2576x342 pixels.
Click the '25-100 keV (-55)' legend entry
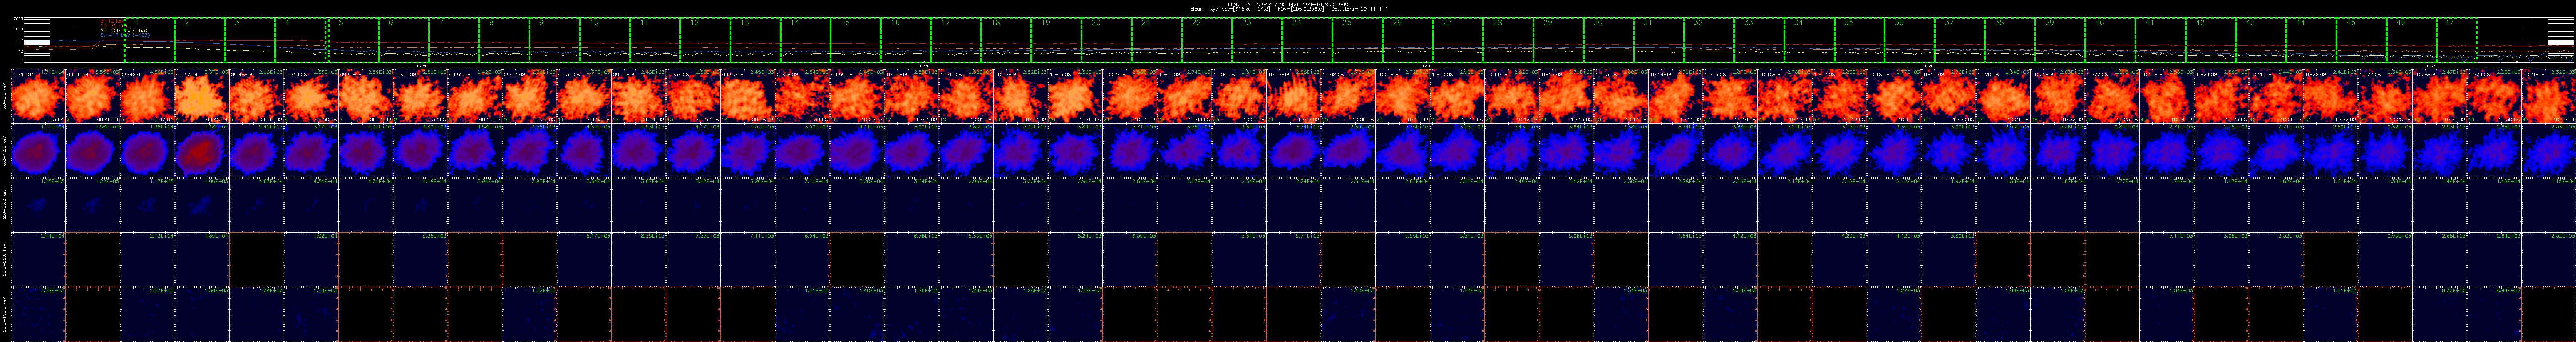tap(124, 31)
